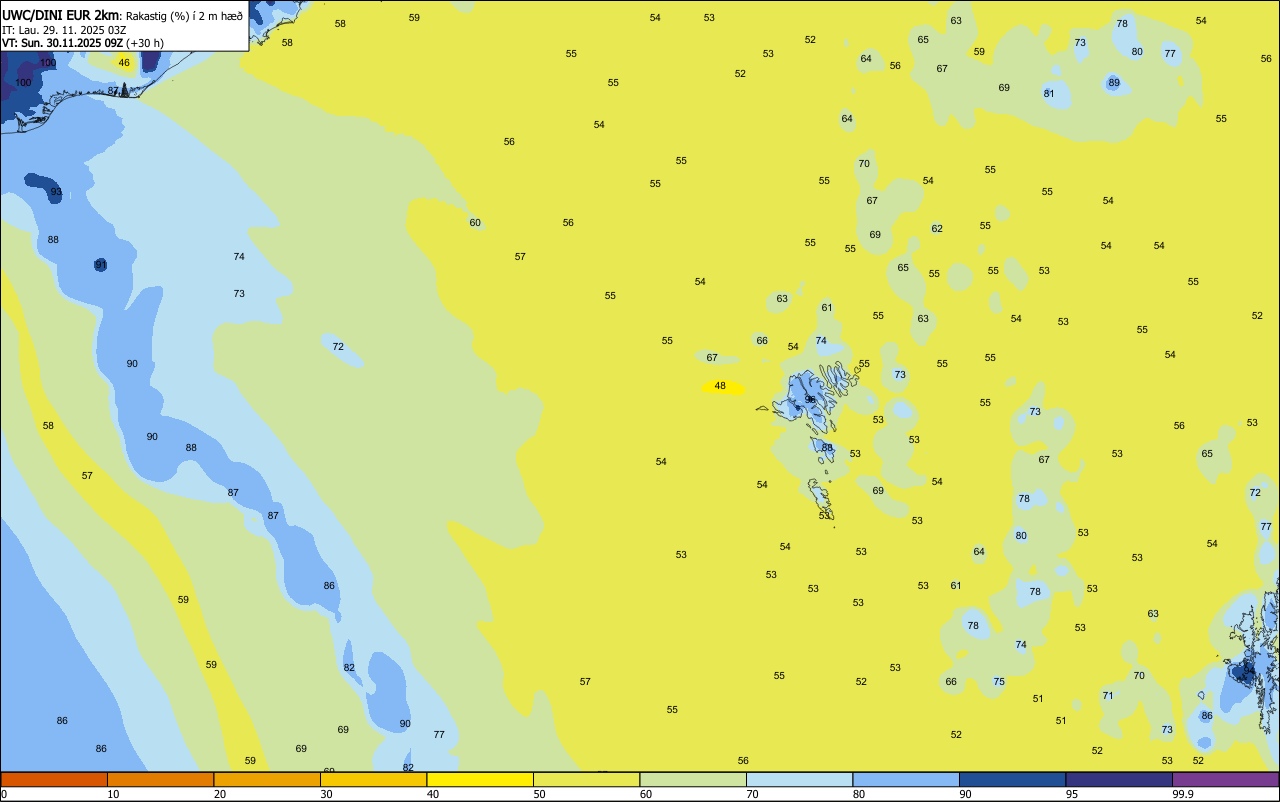The image size is (1280, 802).
Task: Click the 'IT: Lau. 29. 11. 2025 03Z' line
Action: (x=64, y=30)
